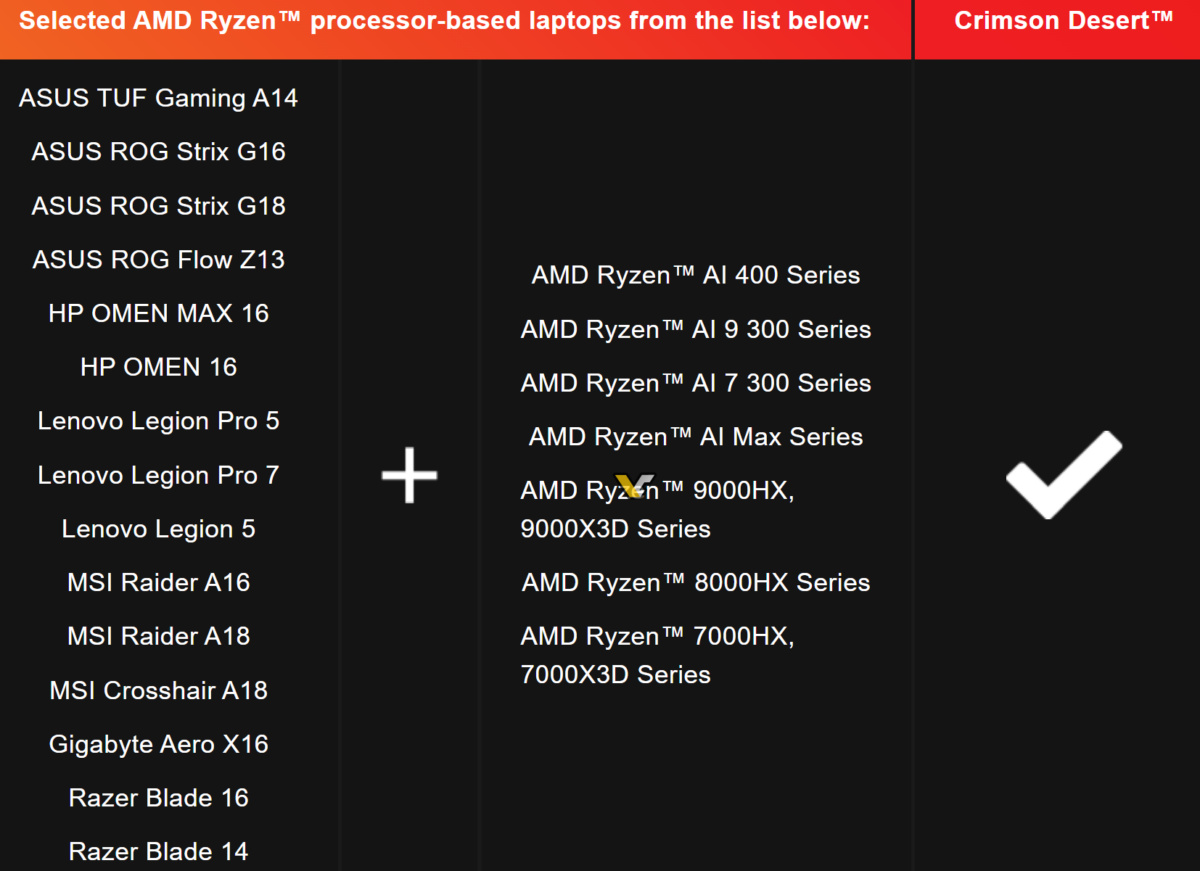The image size is (1200, 871).
Task: Click HP OMEN MAX 16 entry
Action: pyautogui.click(x=158, y=314)
